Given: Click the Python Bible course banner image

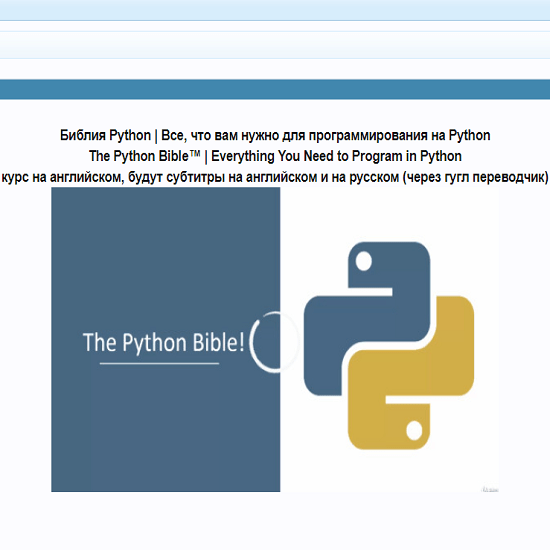Looking at the screenshot, I should (x=275, y=339).
